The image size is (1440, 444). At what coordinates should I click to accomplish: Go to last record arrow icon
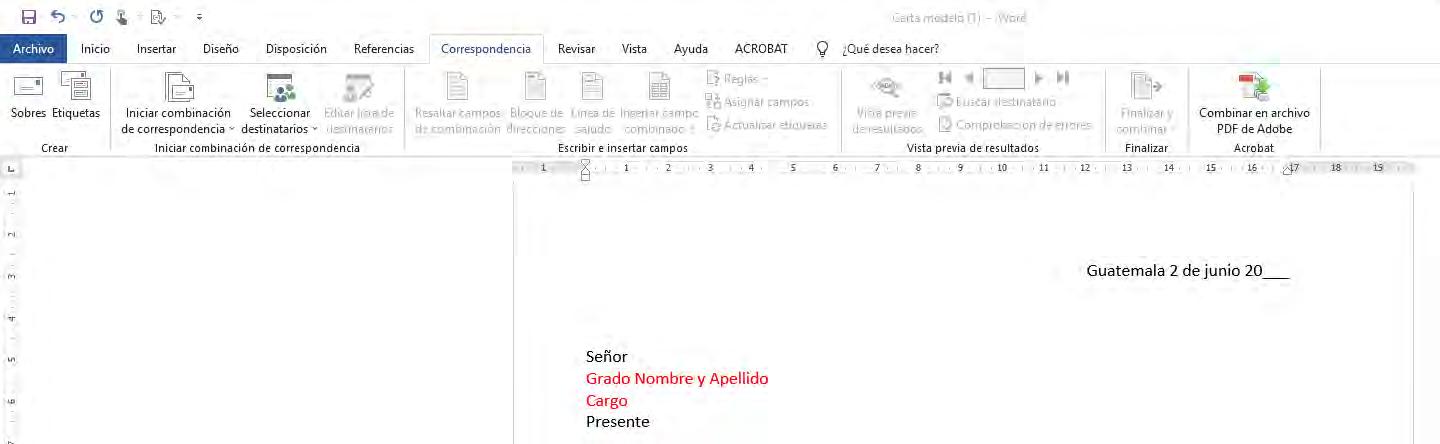pyautogui.click(x=1063, y=78)
